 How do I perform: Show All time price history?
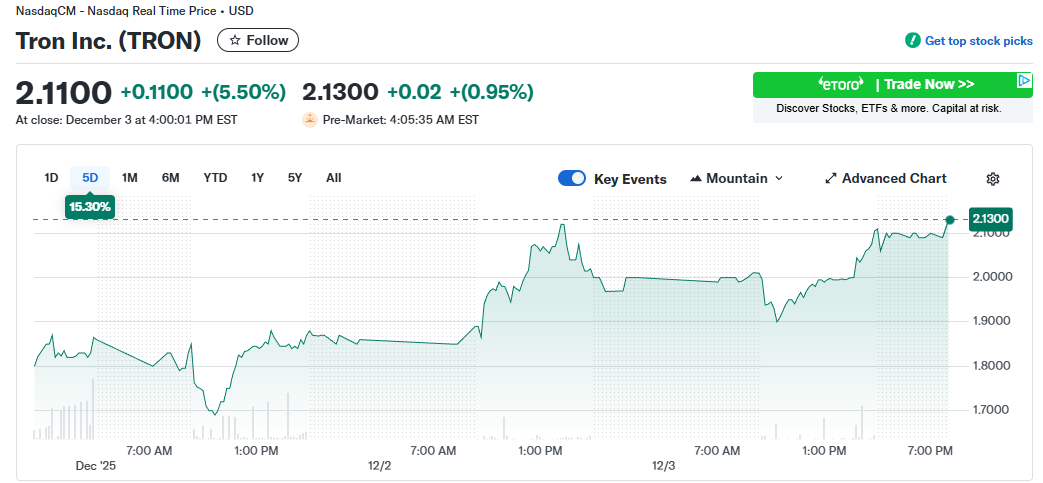tap(334, 178)
